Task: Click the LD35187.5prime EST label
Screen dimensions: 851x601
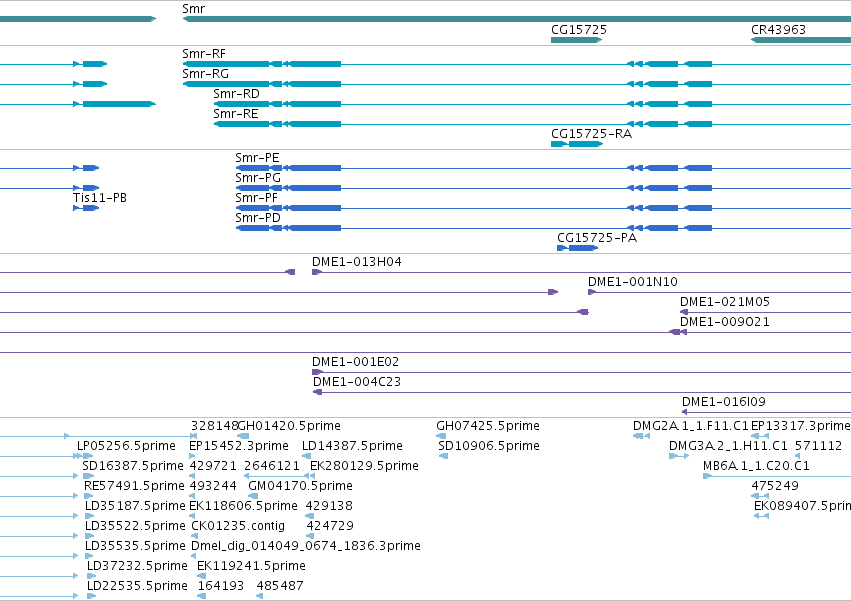Action: 135,507
